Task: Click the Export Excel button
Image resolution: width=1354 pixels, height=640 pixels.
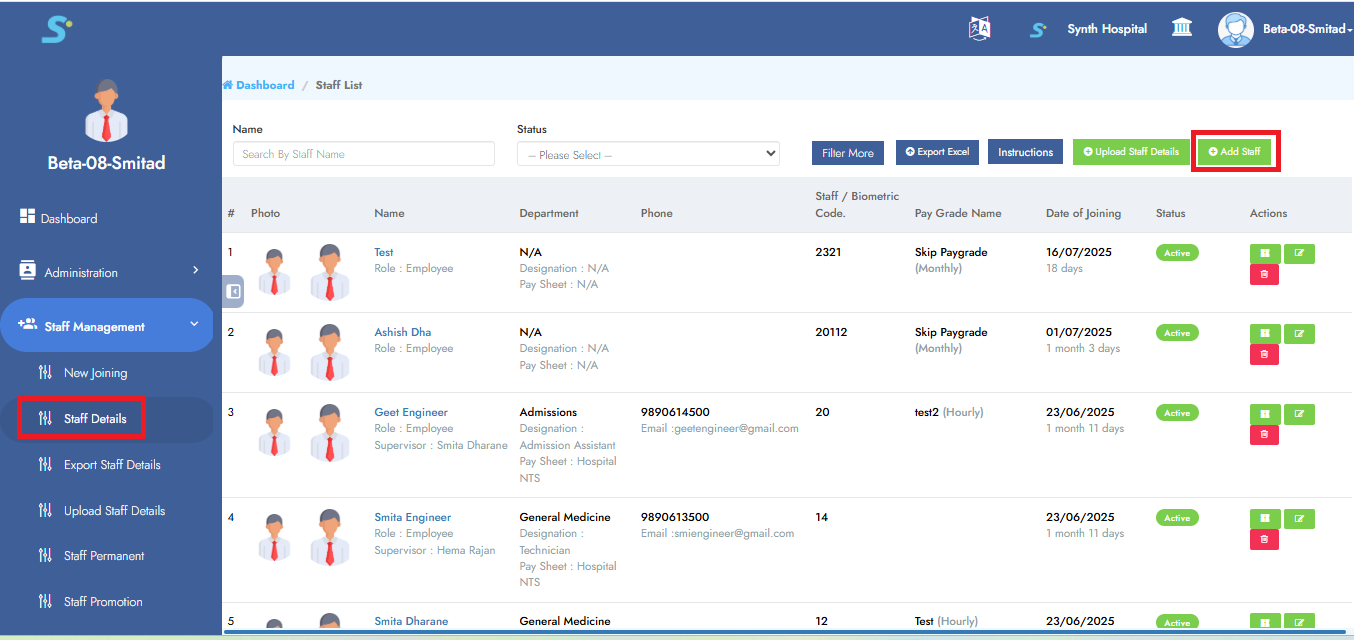Action: [937, 152]
